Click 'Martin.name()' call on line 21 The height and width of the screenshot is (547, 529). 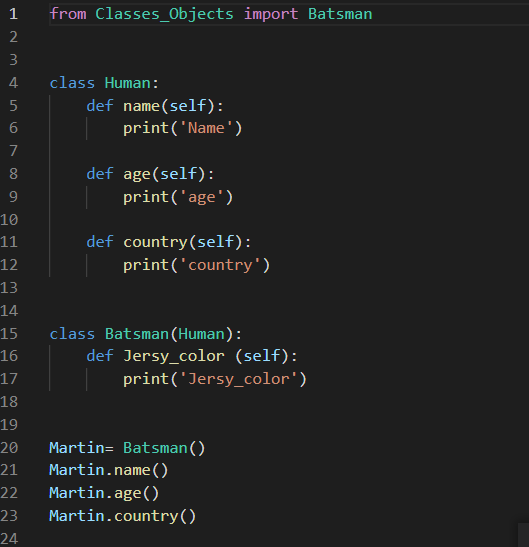click(109, 471)
